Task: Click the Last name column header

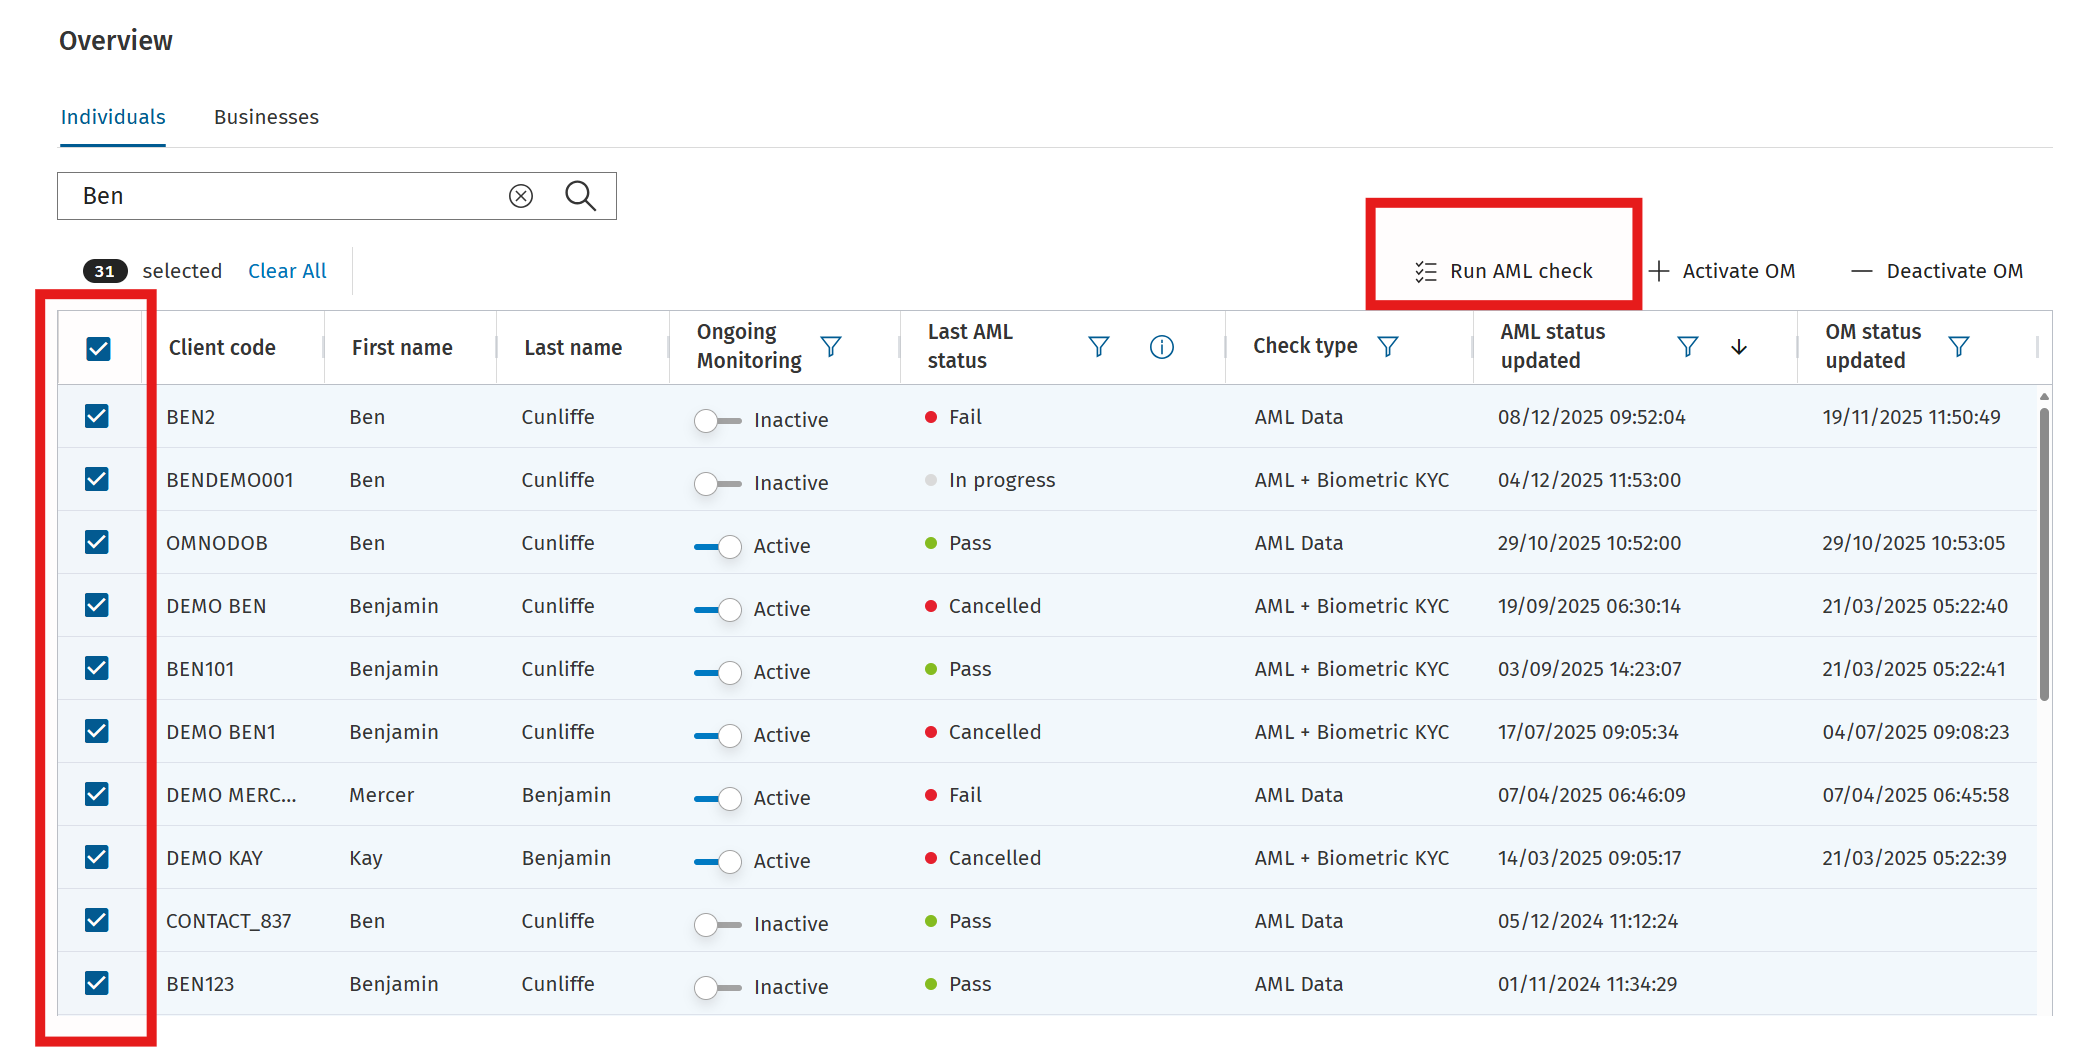Action: click(x=573, y=348)
